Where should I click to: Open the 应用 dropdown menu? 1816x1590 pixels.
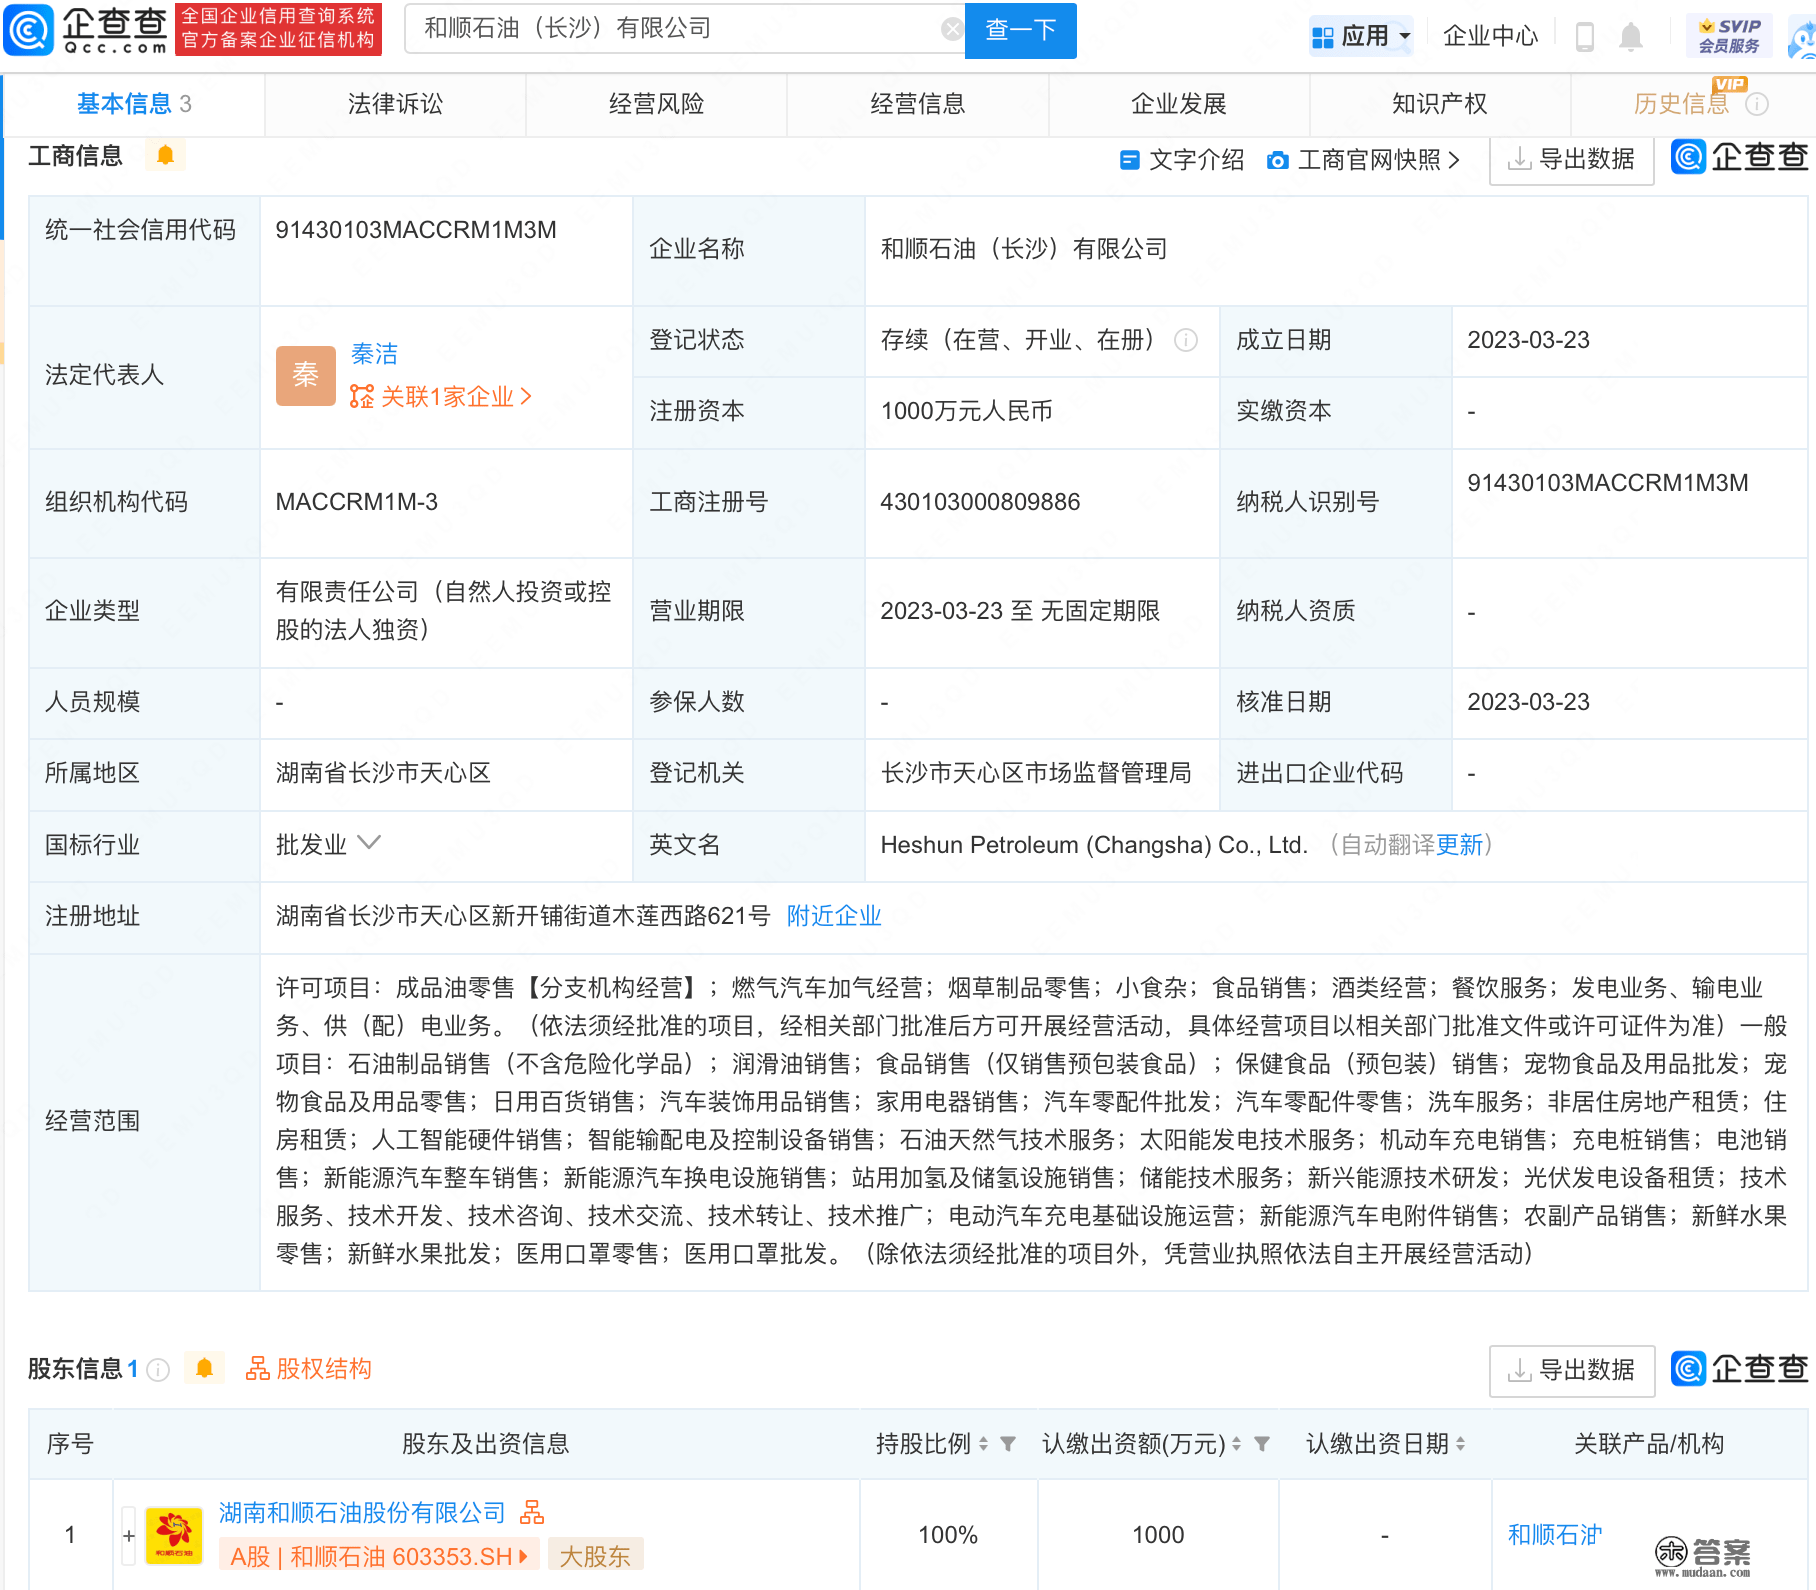coord(1361,36)
